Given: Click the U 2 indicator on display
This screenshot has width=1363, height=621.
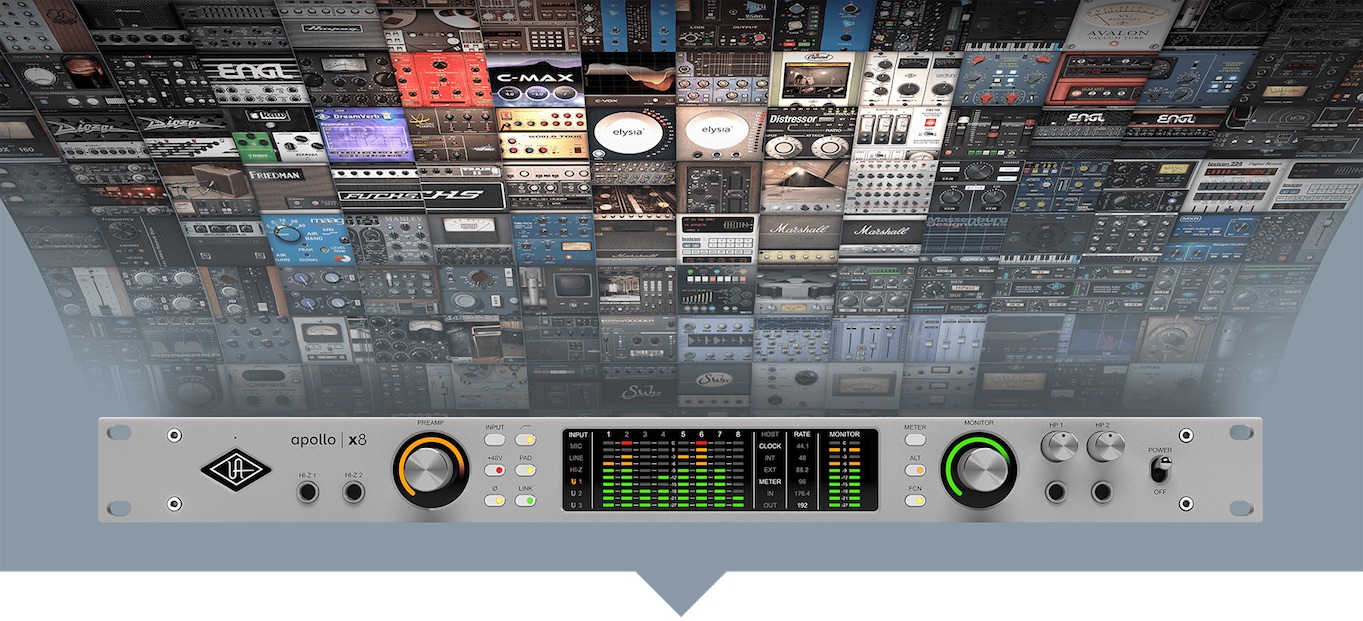Looking at the screenshot, I should (x=576, y=494).
